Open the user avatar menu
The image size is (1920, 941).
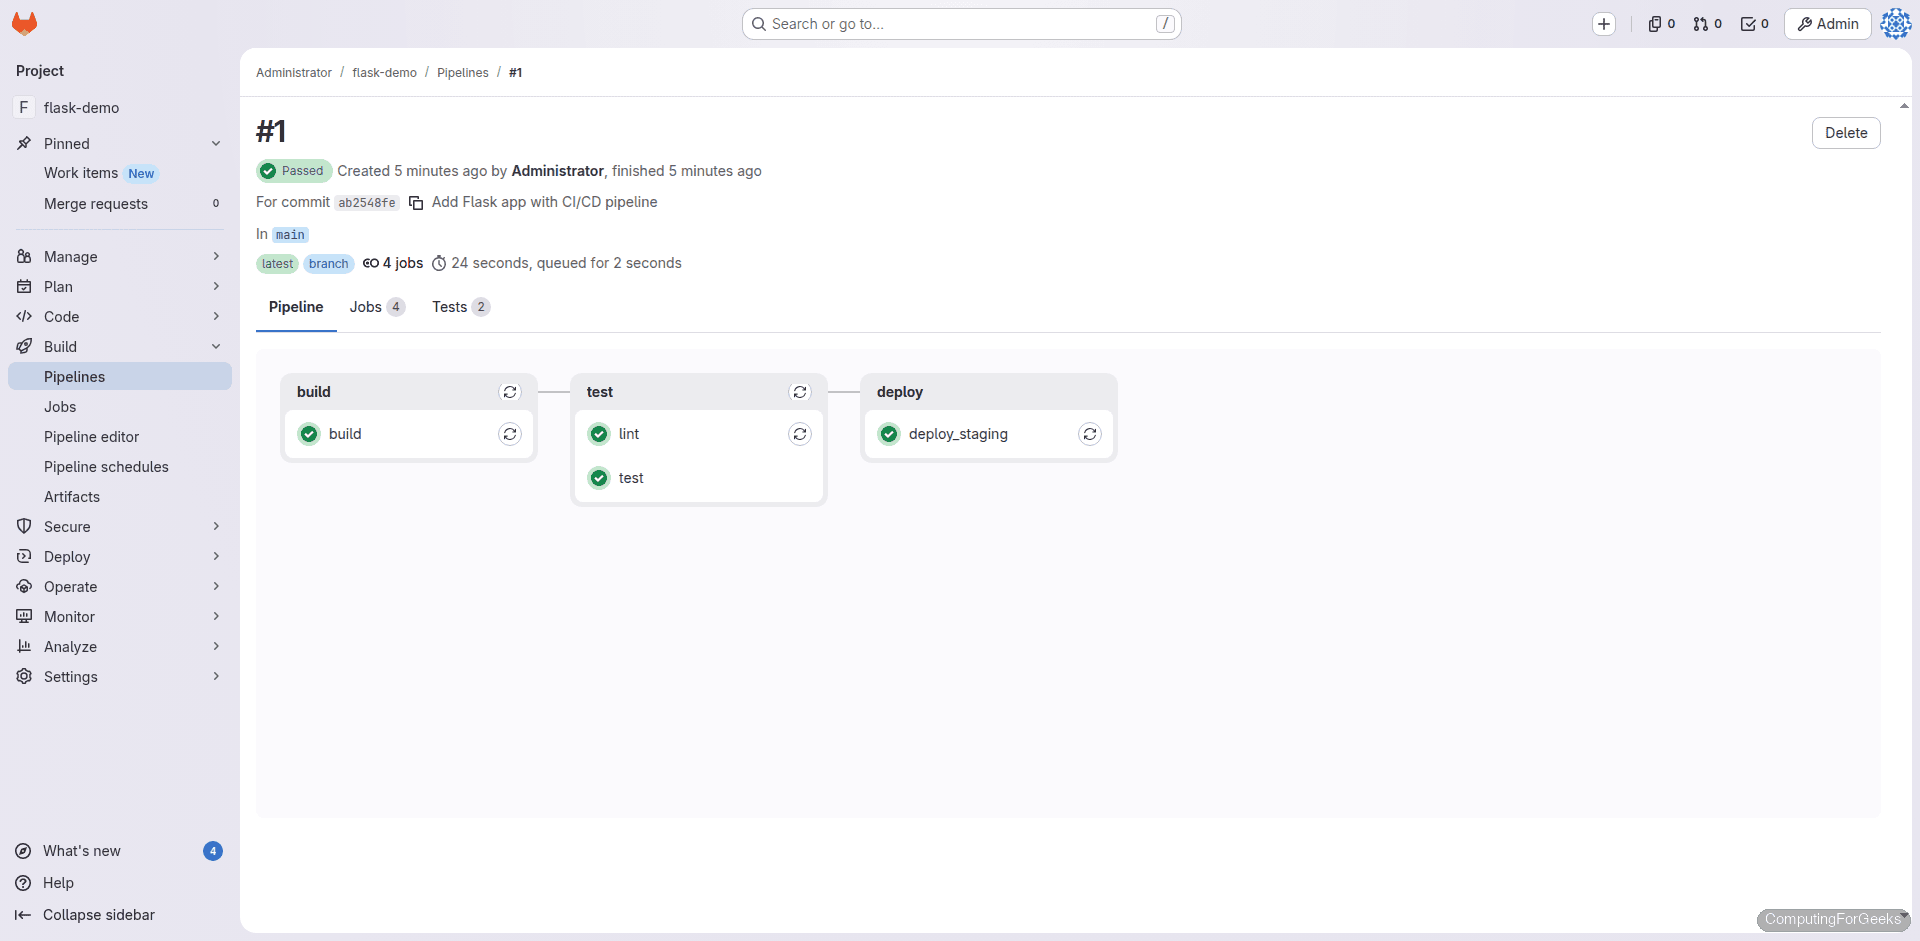(x=1896, y=23)
